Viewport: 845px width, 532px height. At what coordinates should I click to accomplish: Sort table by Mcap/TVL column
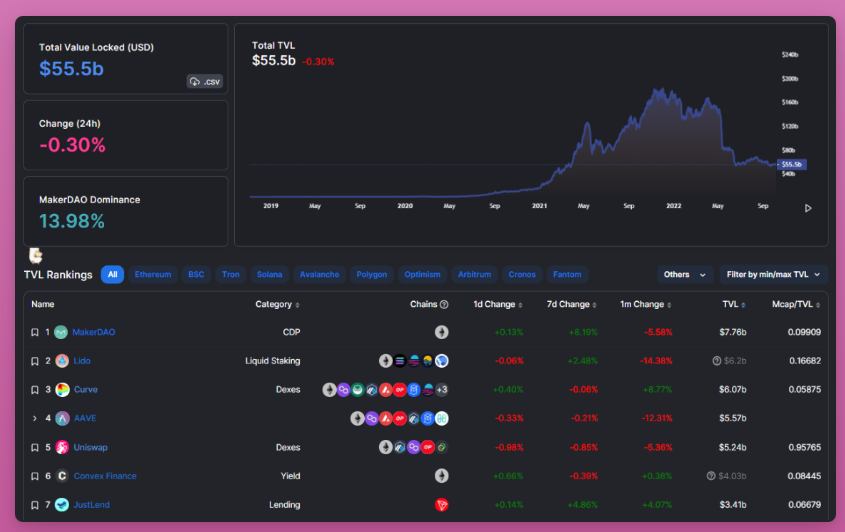[796, 305]
